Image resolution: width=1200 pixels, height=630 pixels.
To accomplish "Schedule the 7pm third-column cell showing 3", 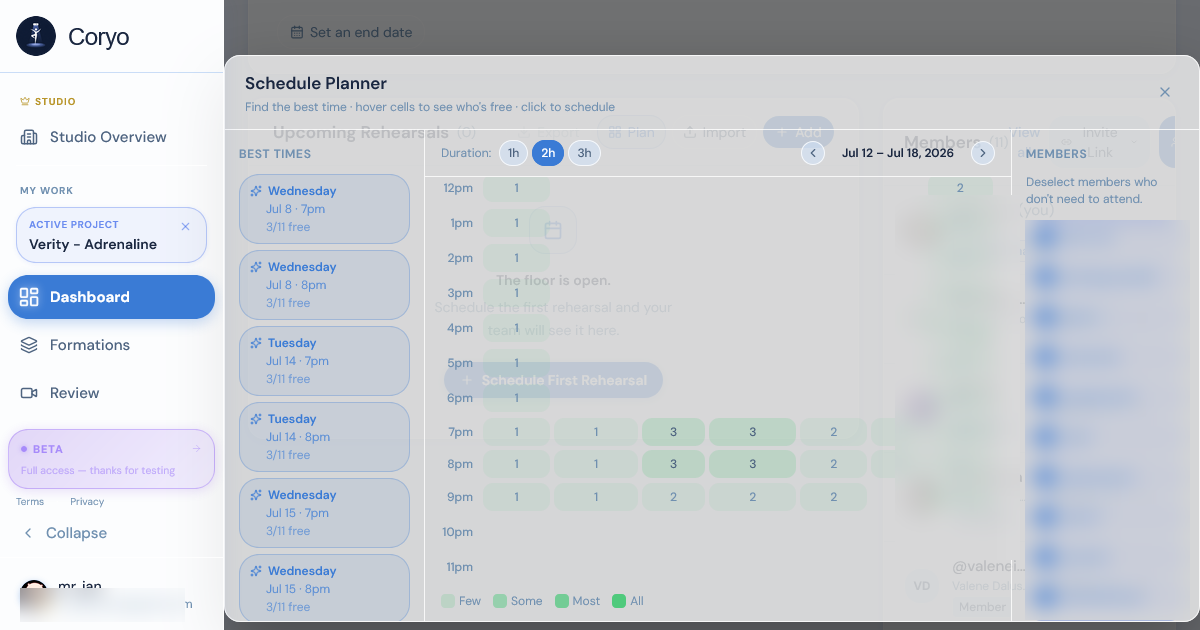I will pos(673,432).
